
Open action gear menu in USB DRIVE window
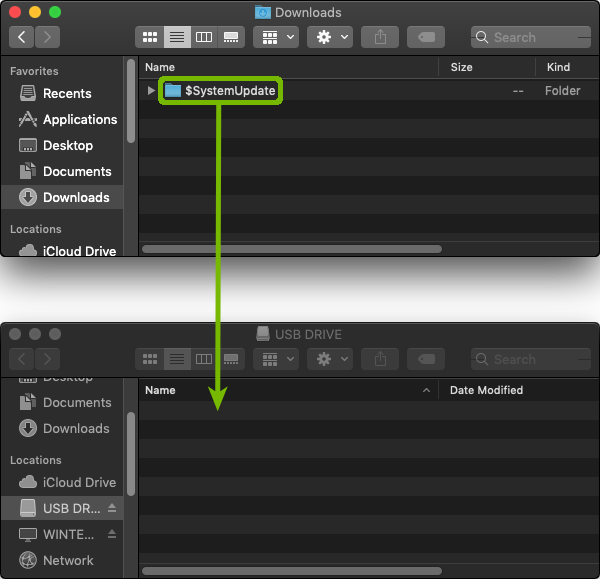(x=330, y=359)
